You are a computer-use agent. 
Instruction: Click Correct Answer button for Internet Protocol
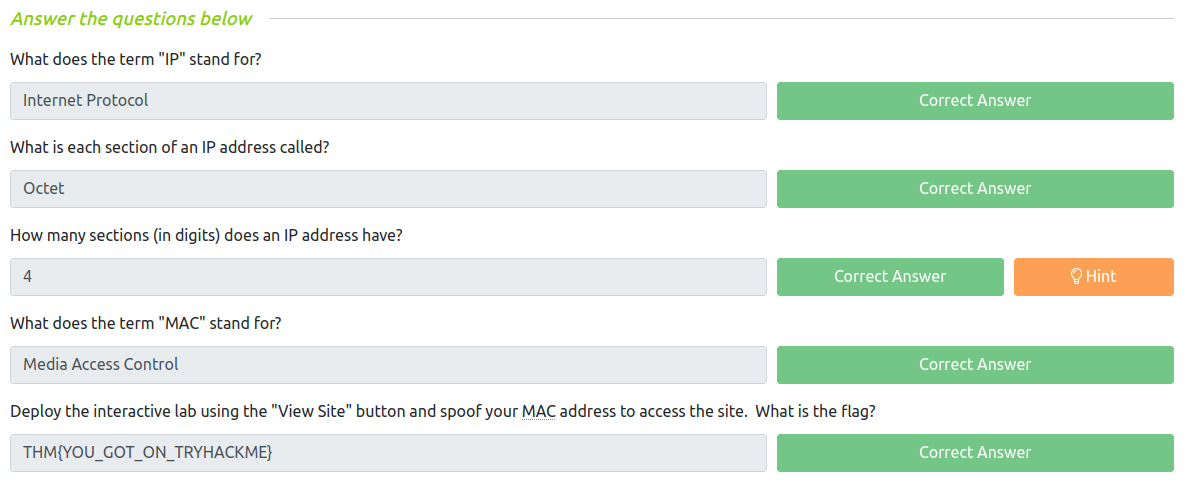click(x=975, y=101)
